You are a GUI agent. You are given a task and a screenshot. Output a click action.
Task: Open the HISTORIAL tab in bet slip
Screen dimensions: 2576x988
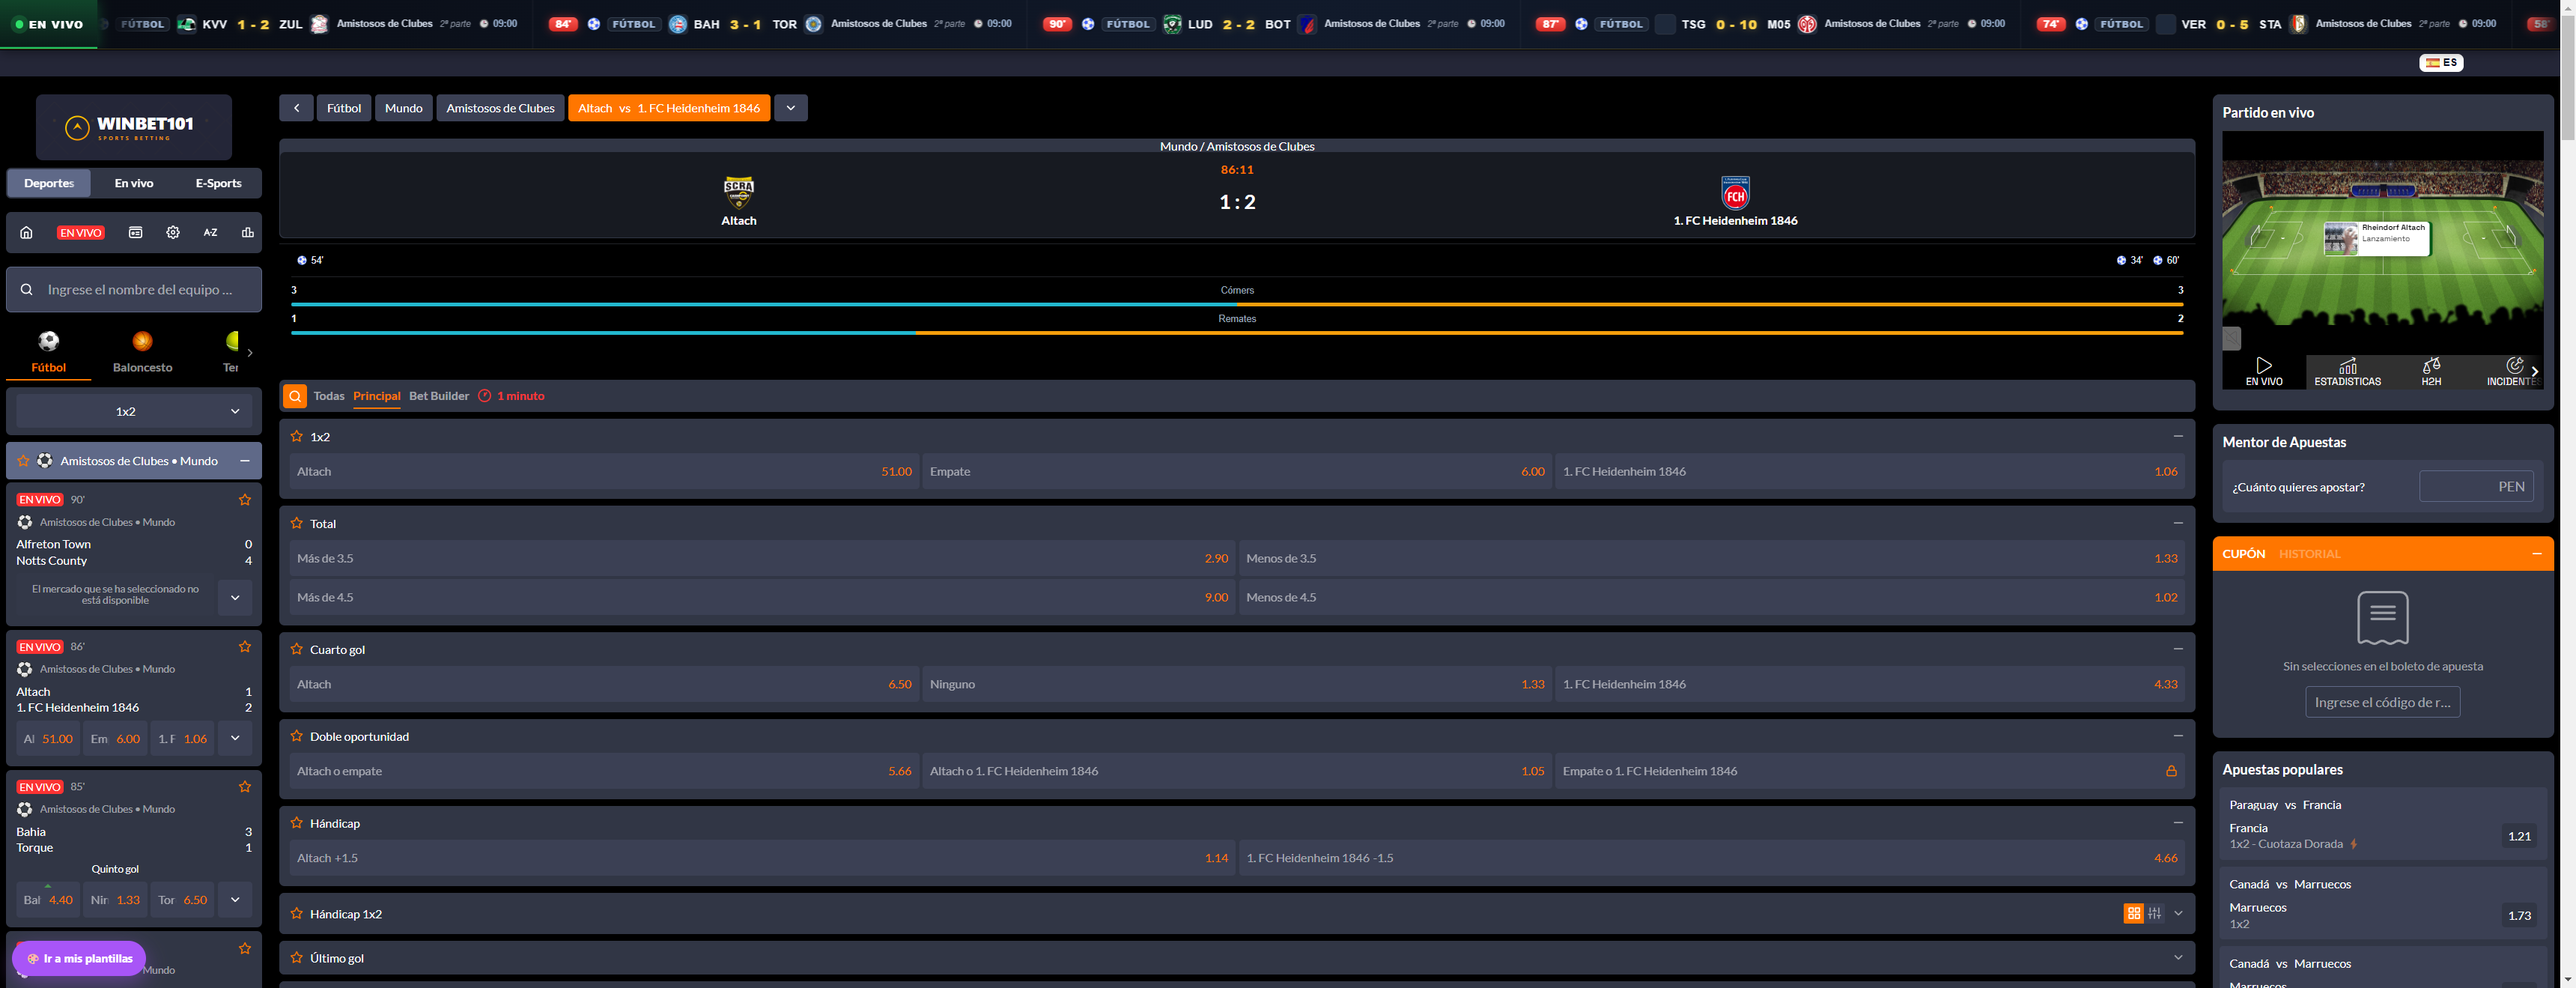click(x=2309, y=554)
